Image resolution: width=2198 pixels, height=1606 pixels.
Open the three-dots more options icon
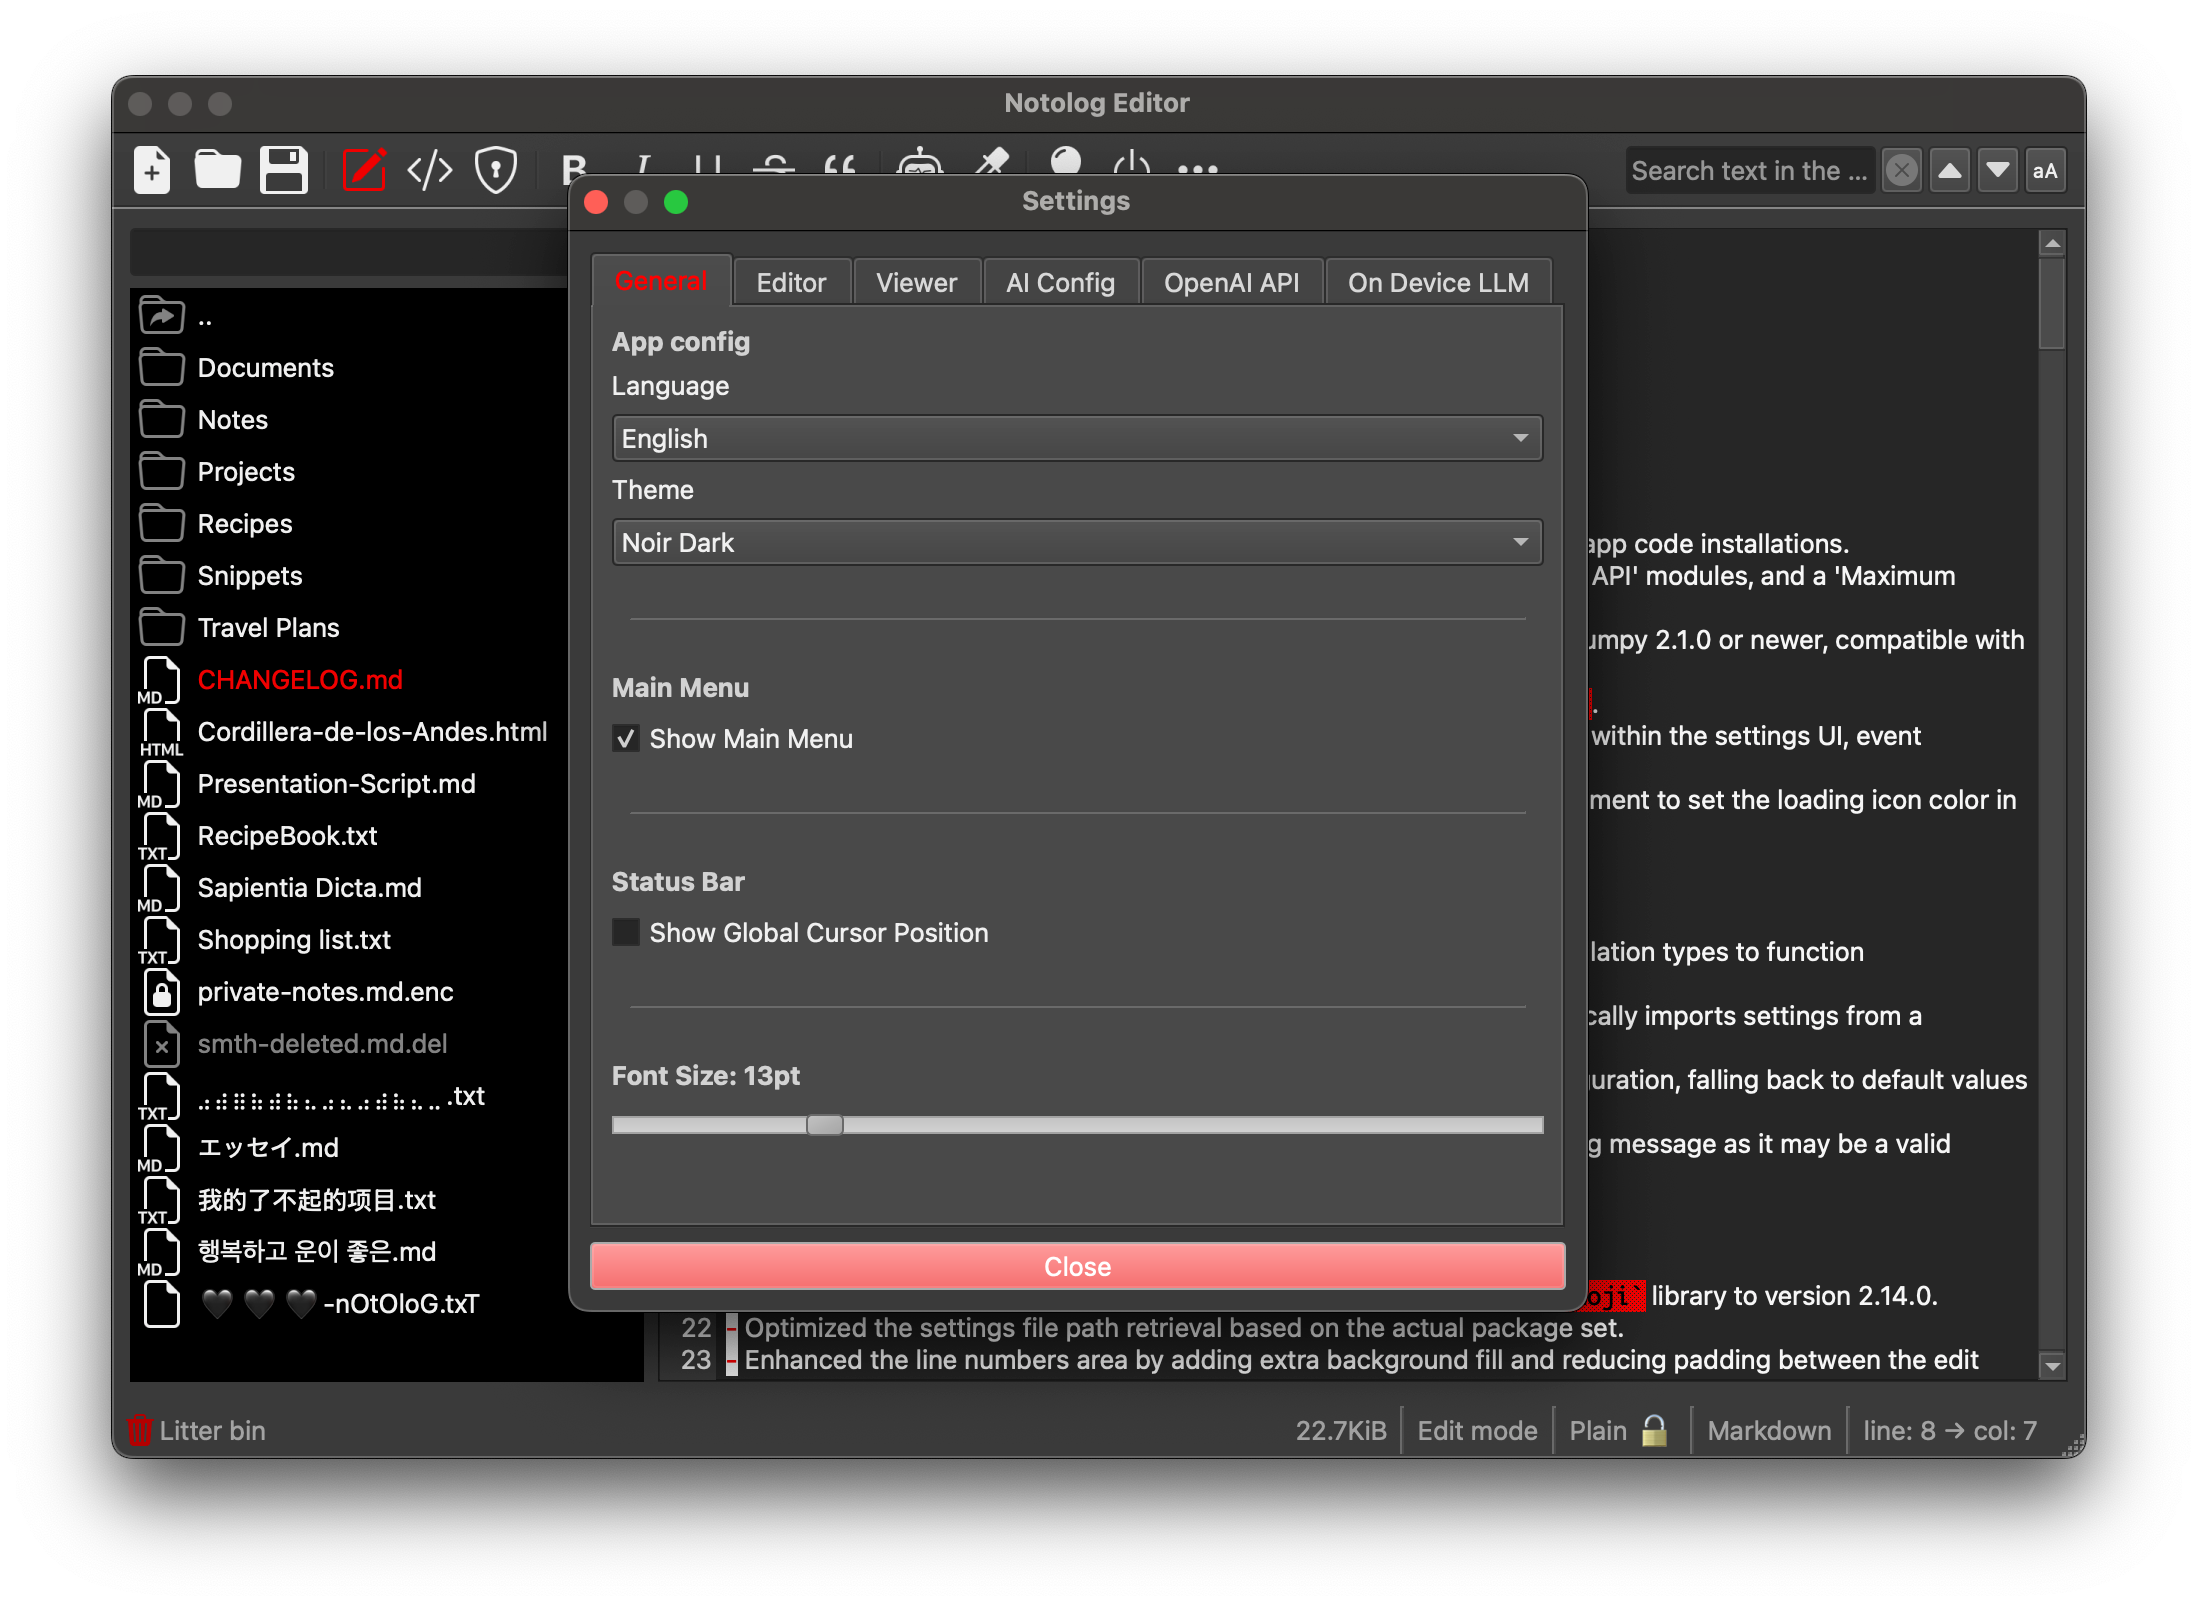coord(1198,168)
